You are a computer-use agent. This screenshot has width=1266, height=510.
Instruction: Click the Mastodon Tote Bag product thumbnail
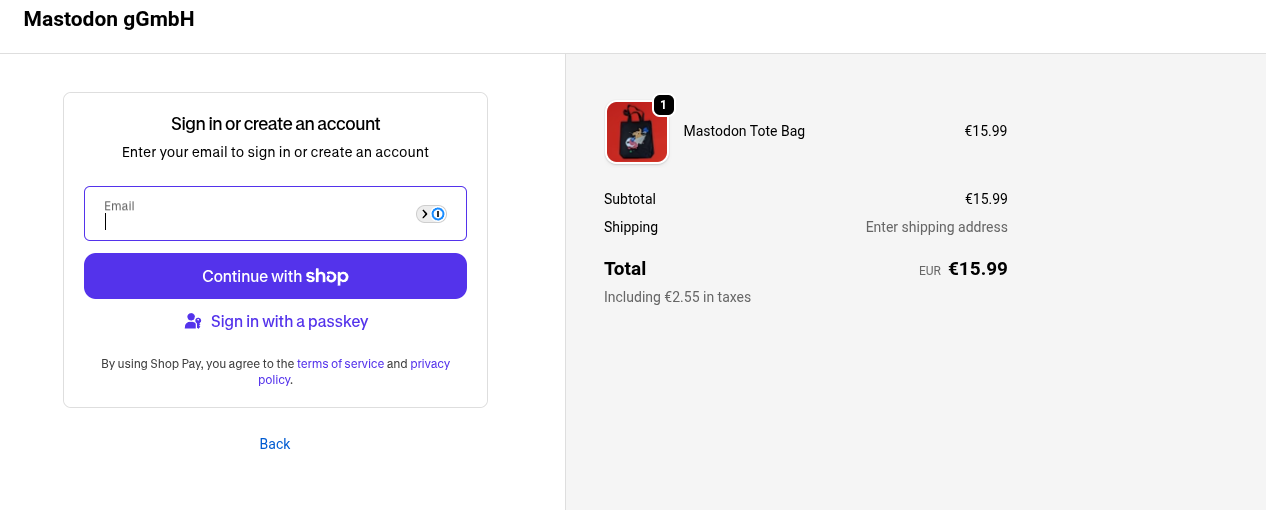pyautogui.click(x=636, y=132)
